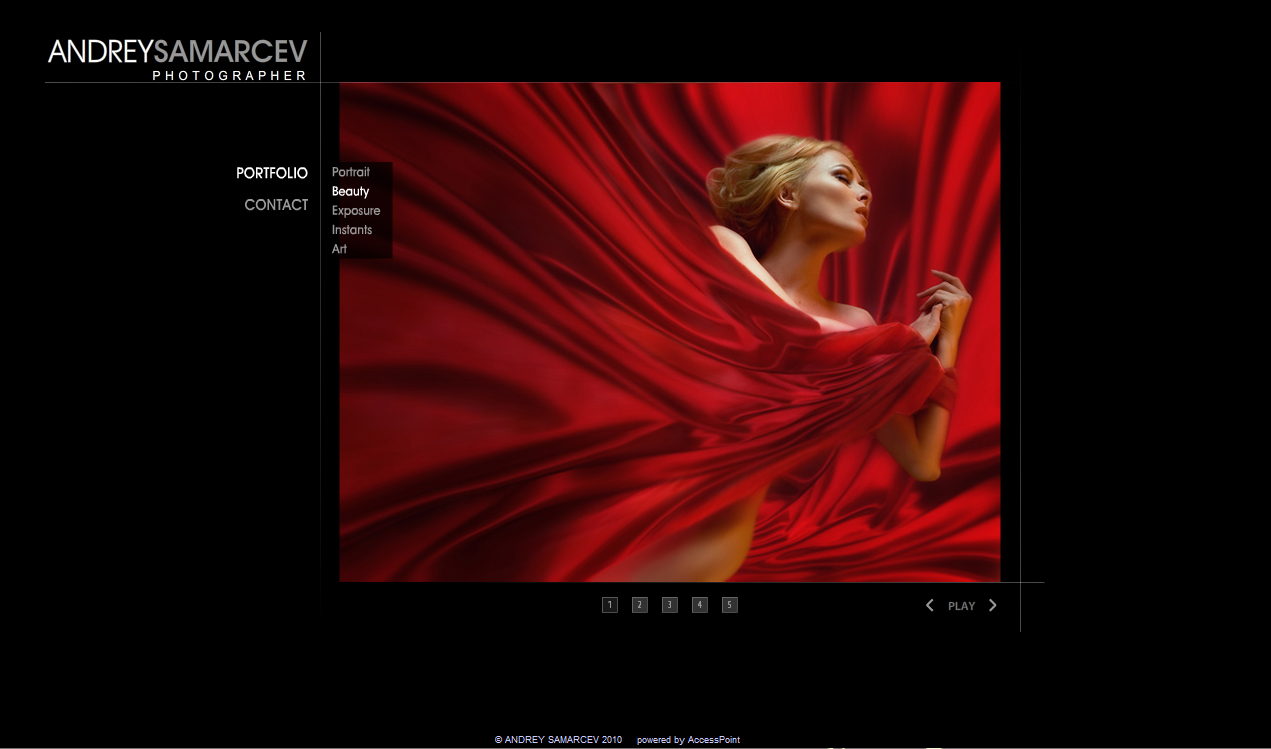Go to image page 3
1271x749 pixels.
click(x=670, y=605)
